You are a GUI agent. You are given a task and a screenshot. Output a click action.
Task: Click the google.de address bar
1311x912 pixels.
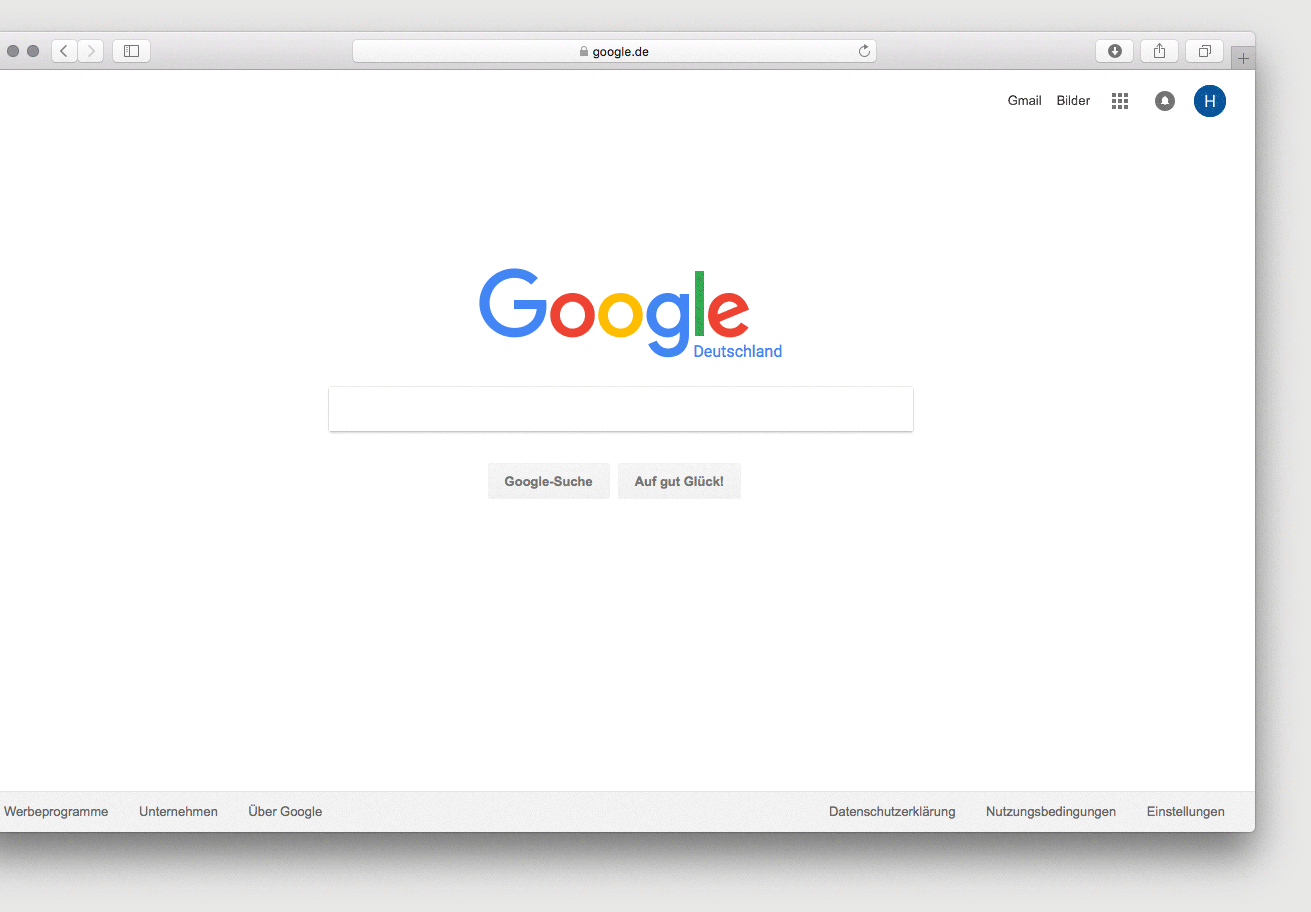[614, 51]
